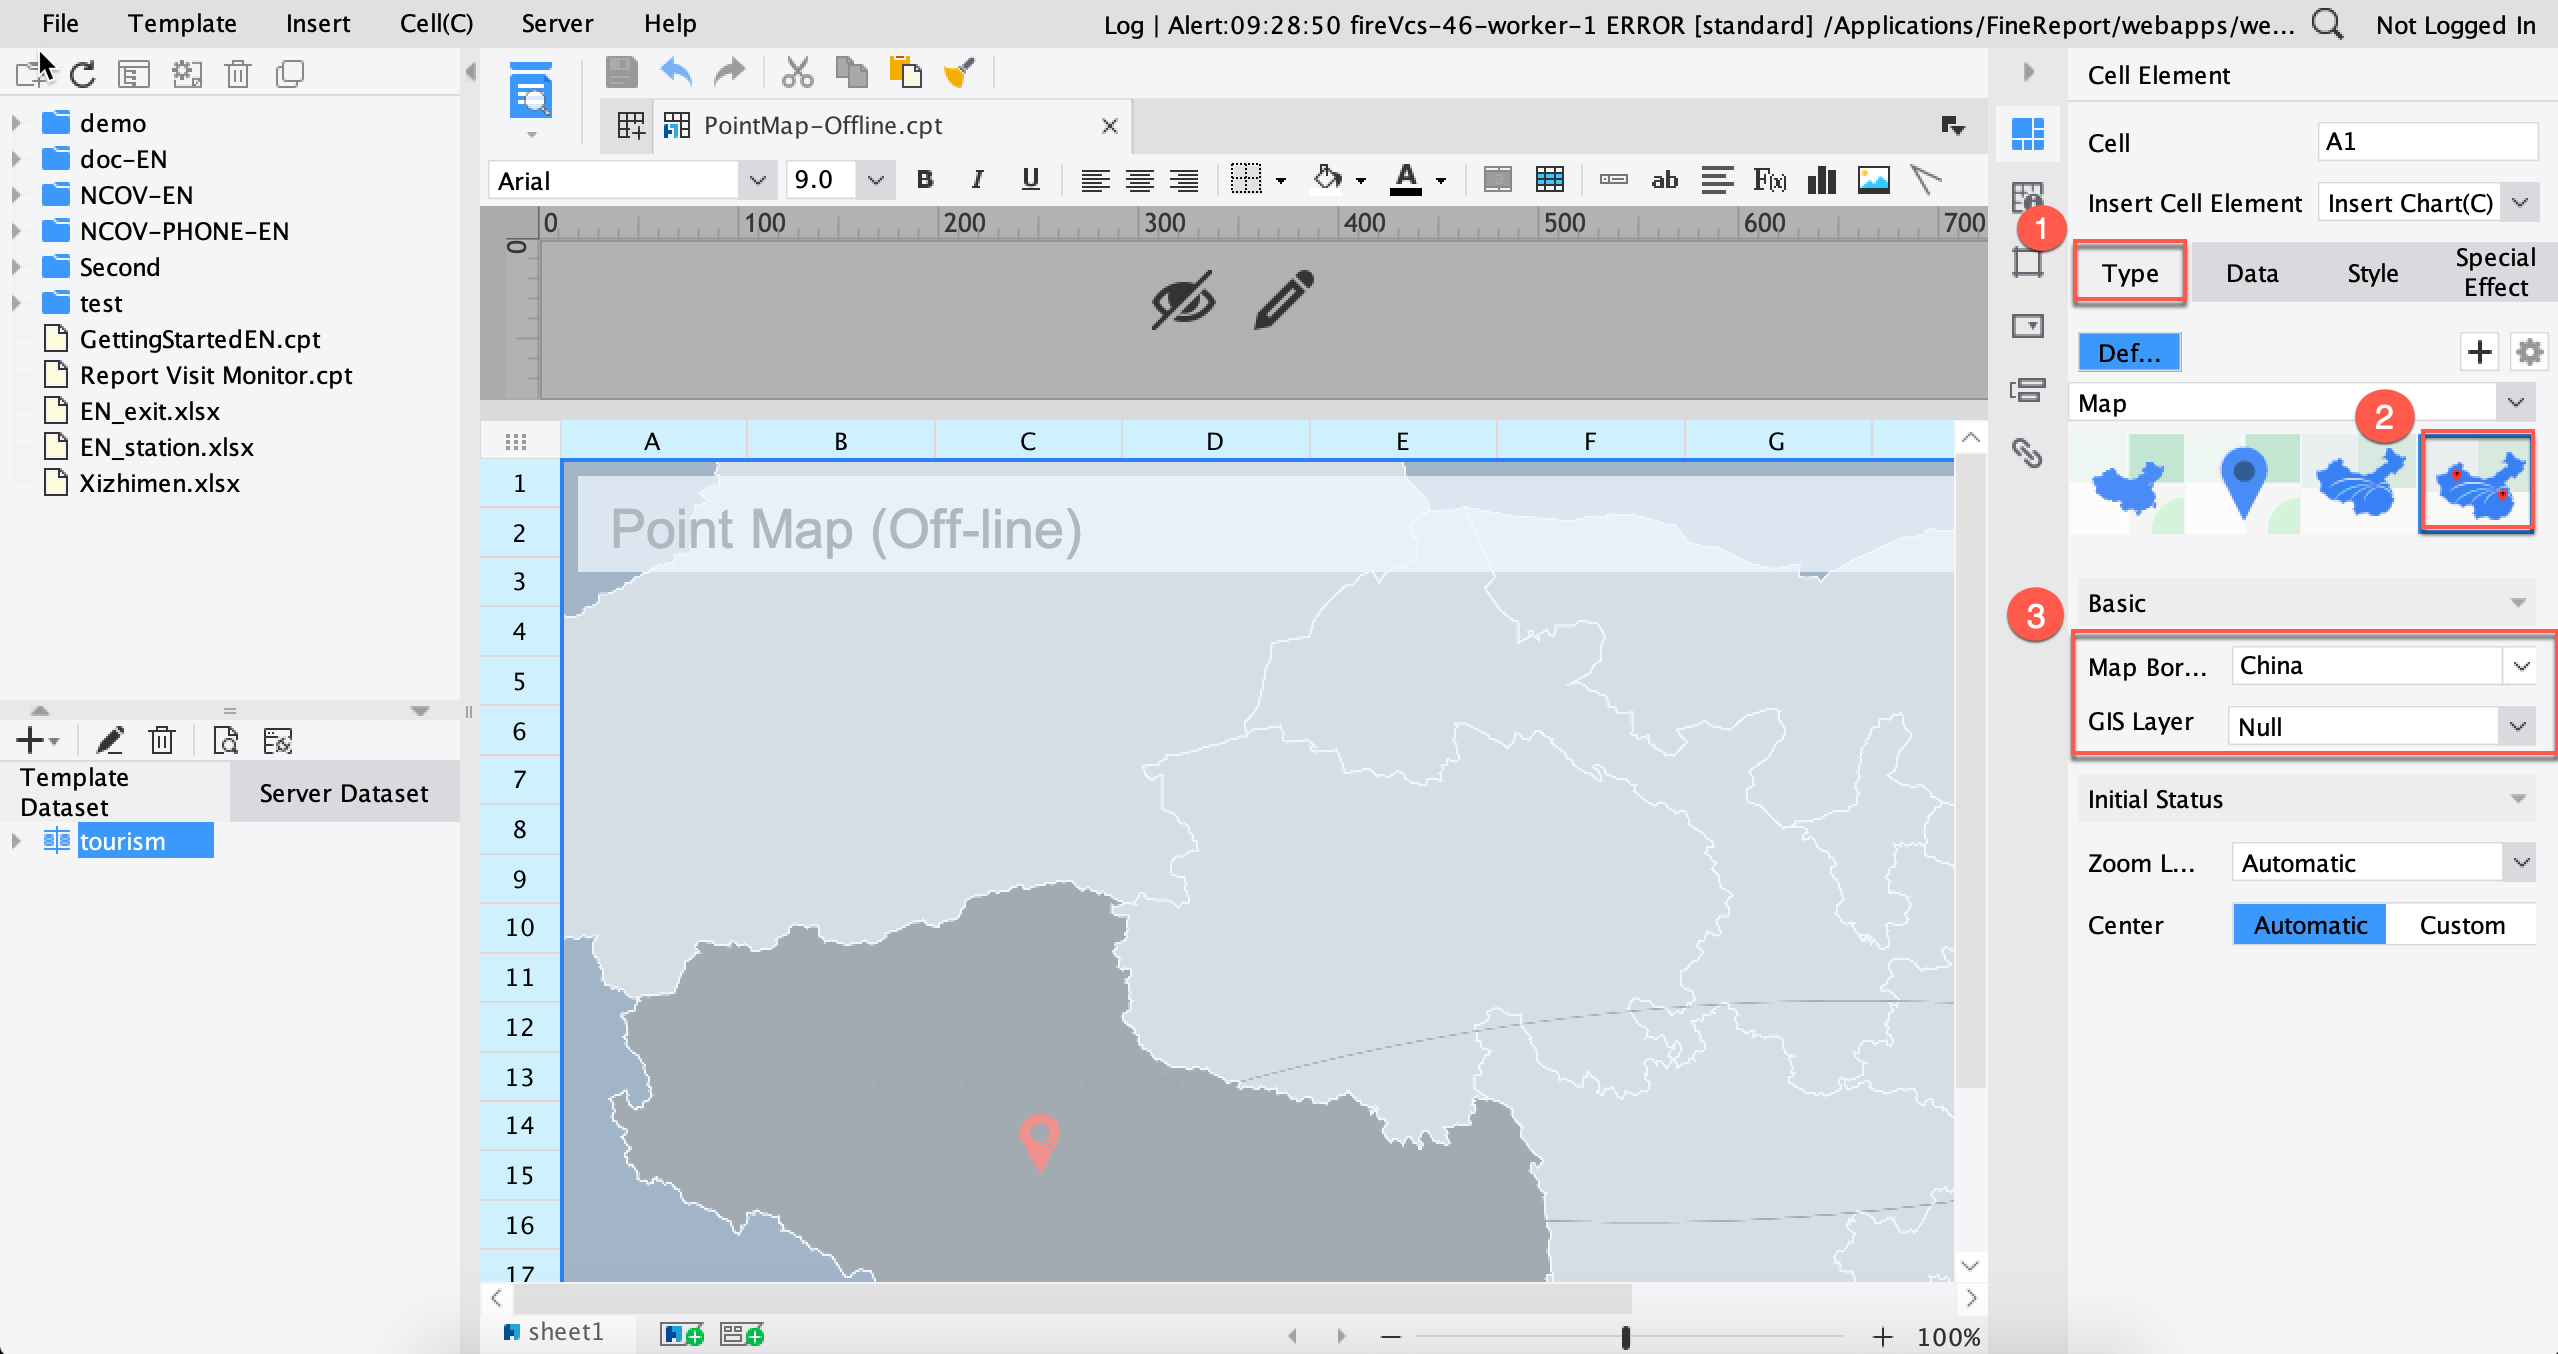Open the font color picker

point(1441,181)
